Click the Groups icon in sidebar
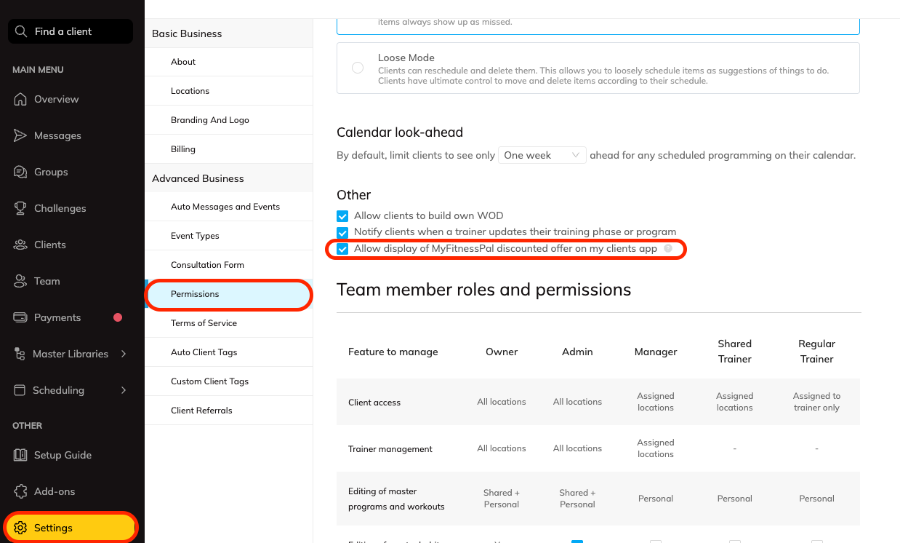The height and width of the screenshot is (543, 900). click(20, 172)
